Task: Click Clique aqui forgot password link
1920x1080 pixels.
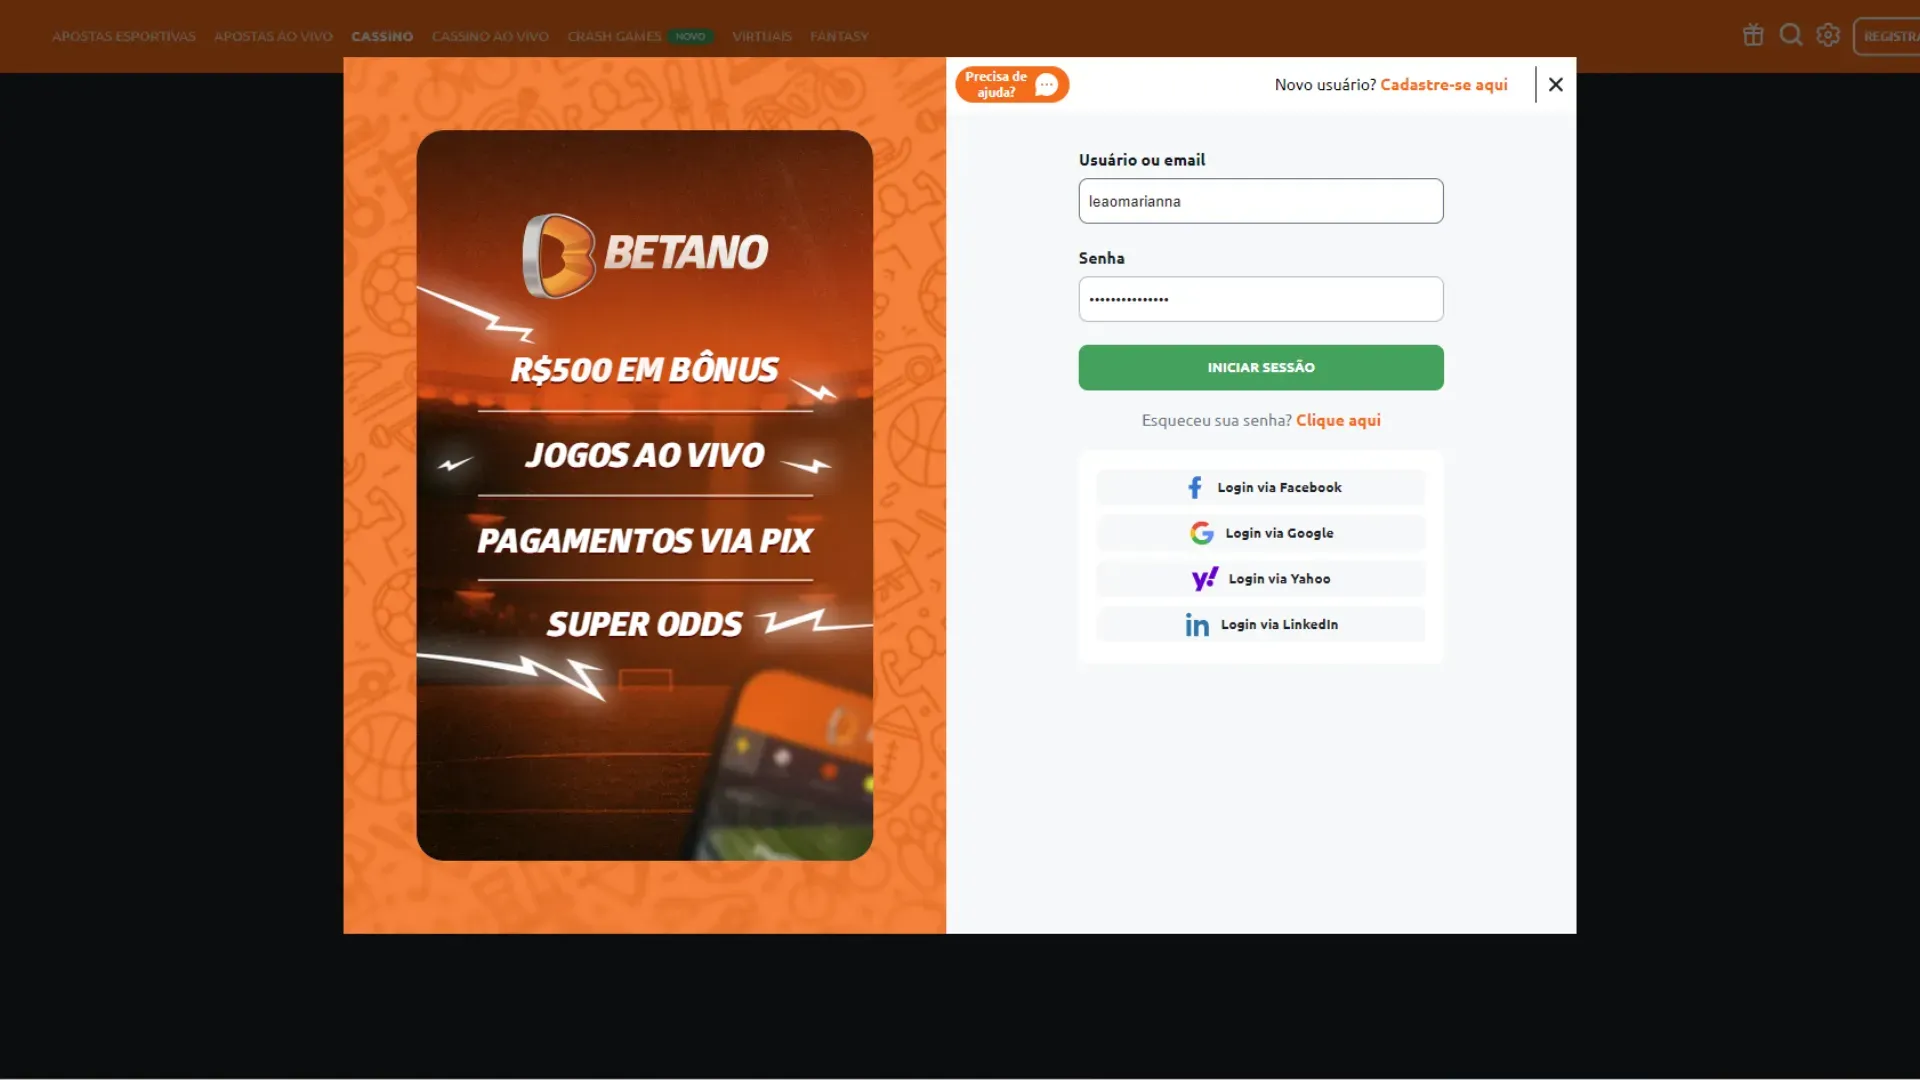Action: 1337,419
